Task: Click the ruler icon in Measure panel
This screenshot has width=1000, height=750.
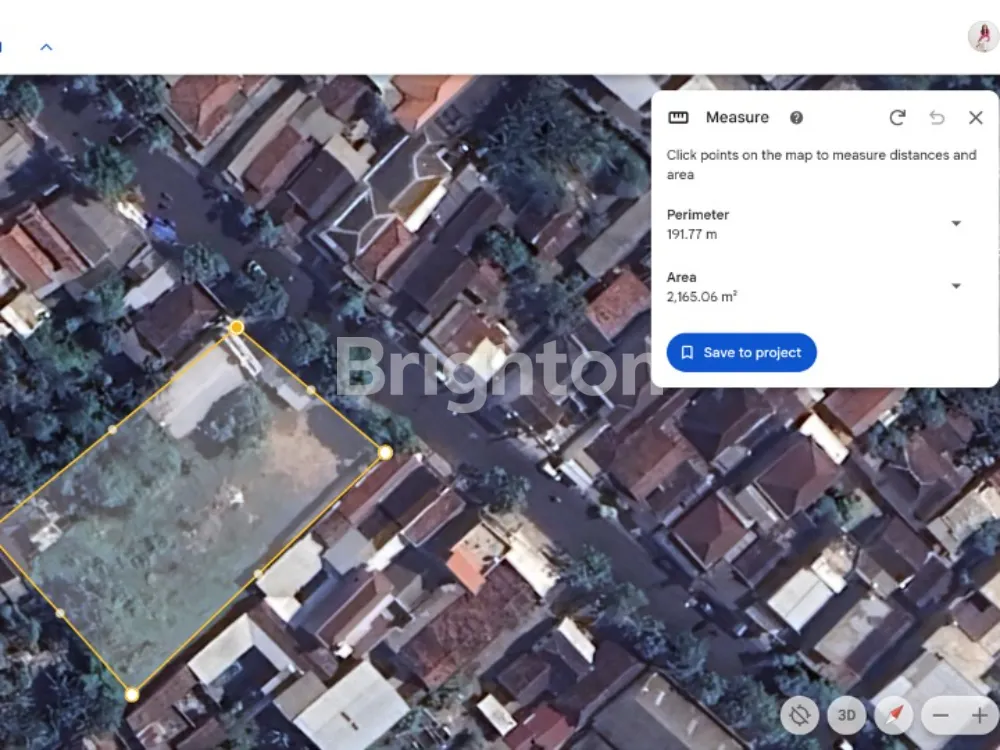Action: tap(678, 117)
